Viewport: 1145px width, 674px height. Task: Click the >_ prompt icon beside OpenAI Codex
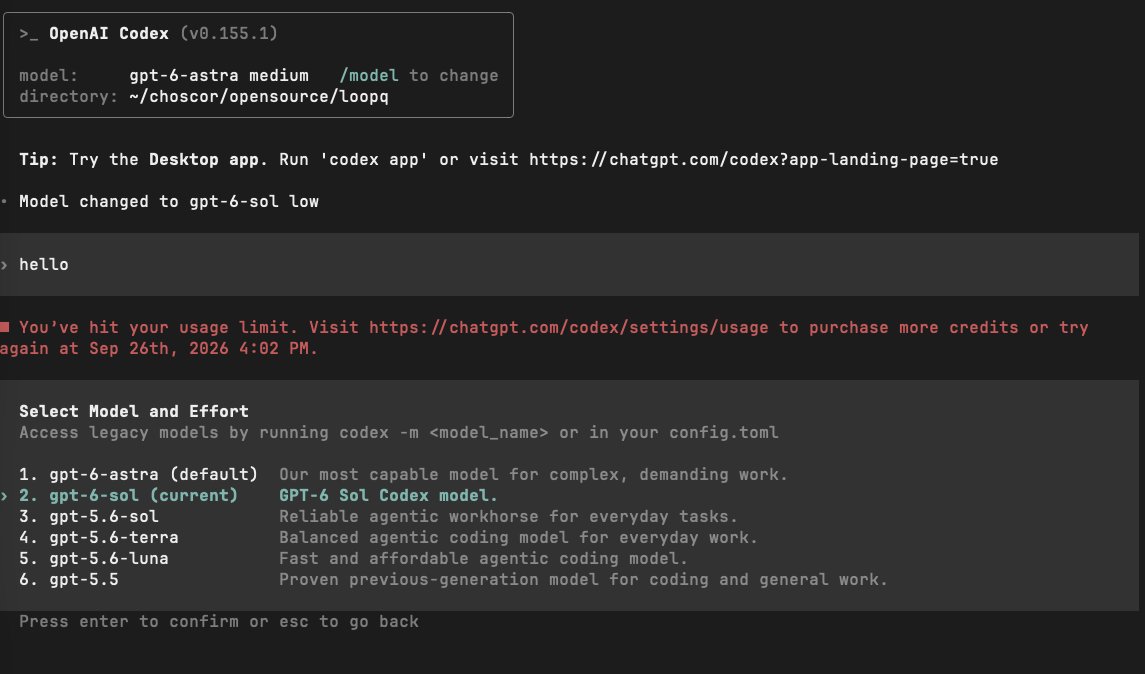pos(28,34)
